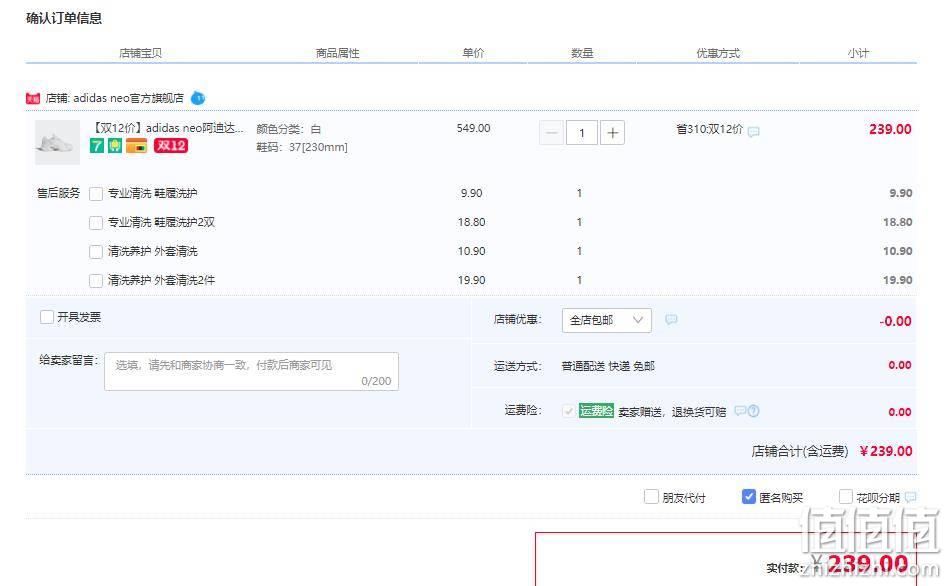Click the 普通配送 快递 免邮 shipping text

[x=608, y=366]
